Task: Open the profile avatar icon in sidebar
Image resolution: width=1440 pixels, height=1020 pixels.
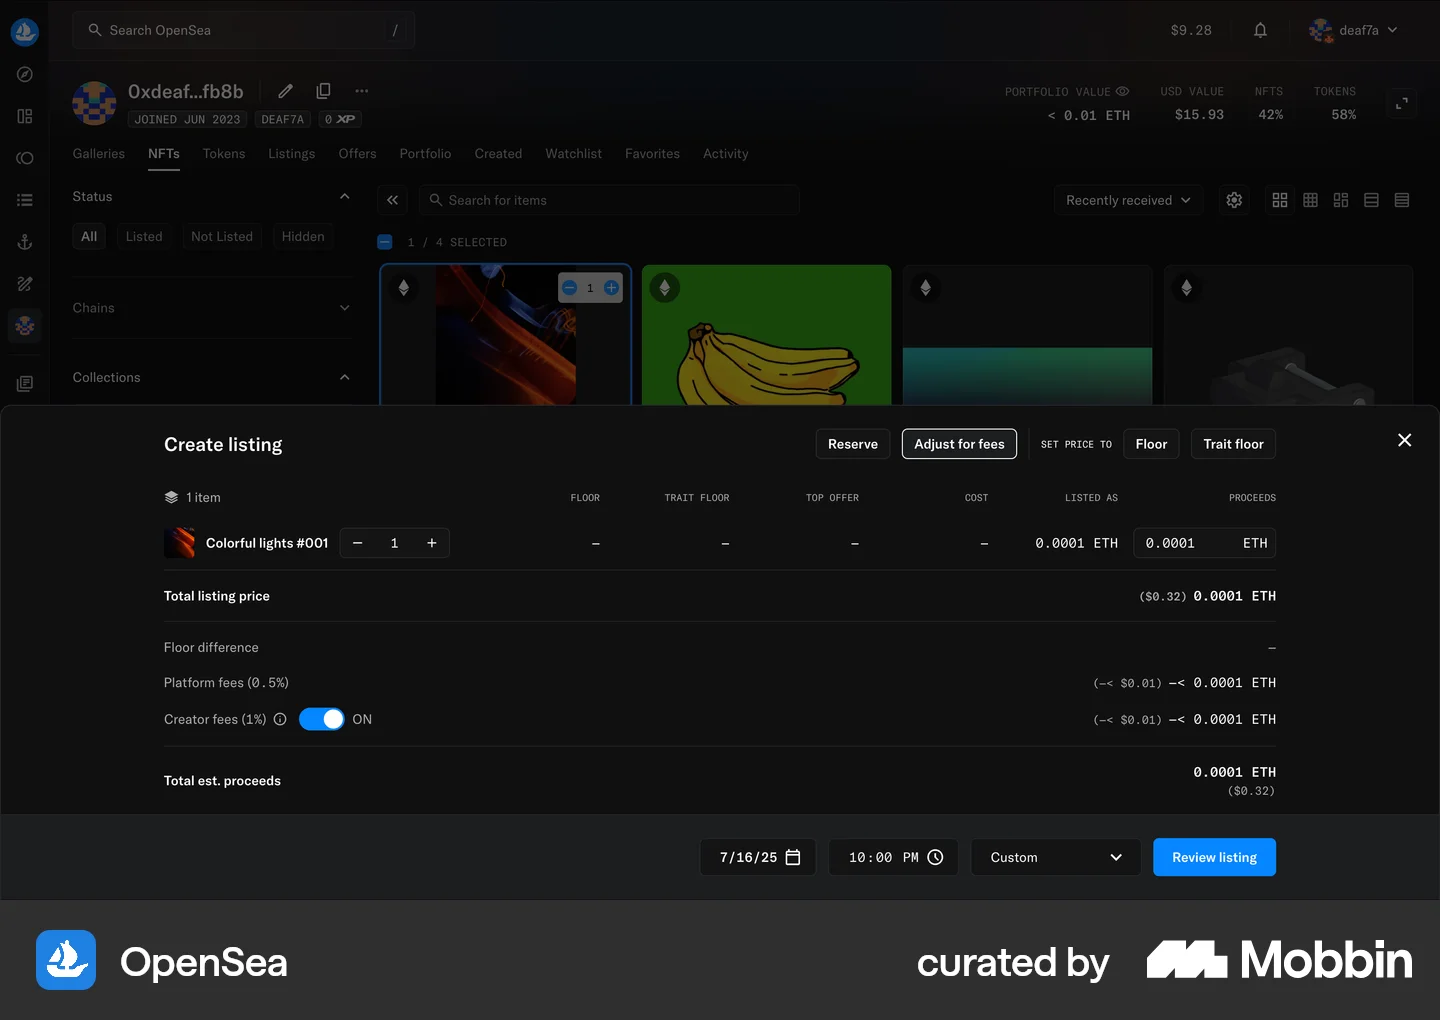Action: [25, 325]
